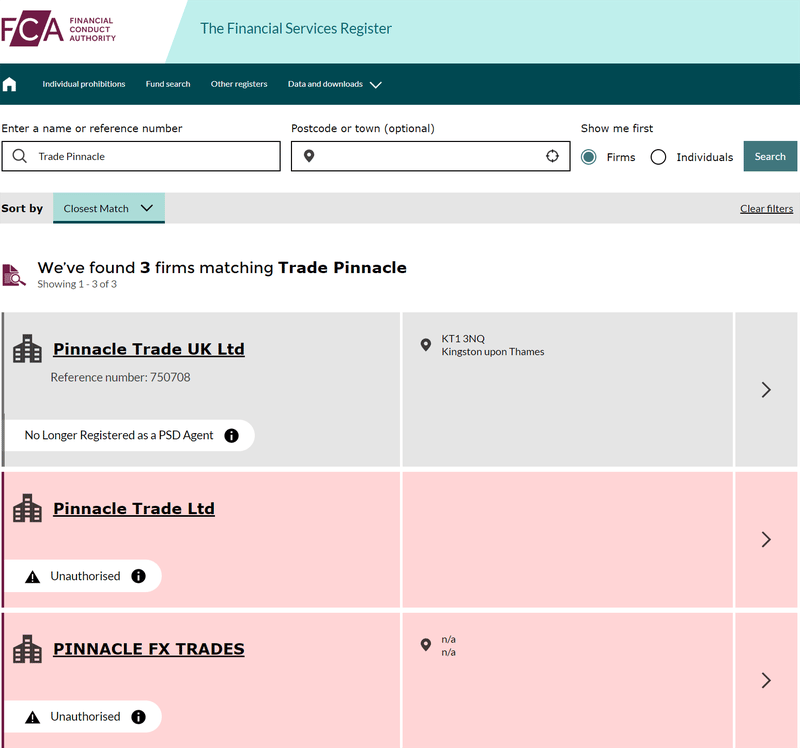This screenshot has height=748, width=800.
Task: Open PINNACLE FX TRADES via right chevron
Action: coord(766,680)
